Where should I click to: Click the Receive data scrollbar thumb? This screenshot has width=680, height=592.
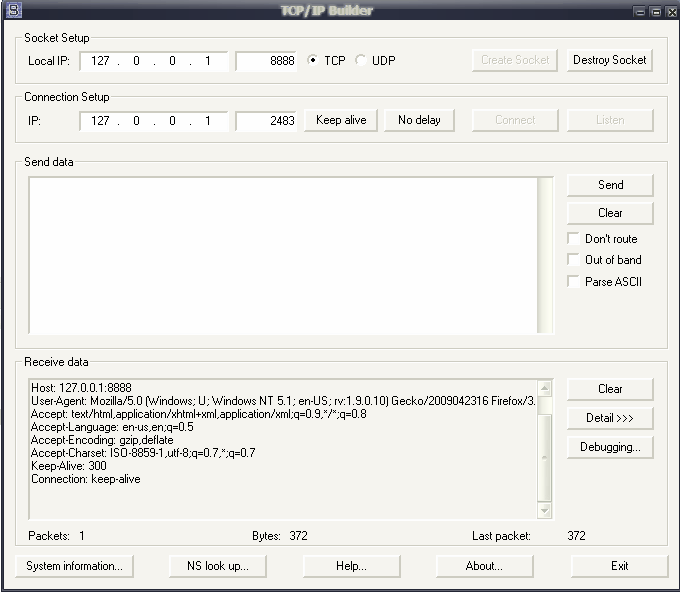tap(545, 458)
